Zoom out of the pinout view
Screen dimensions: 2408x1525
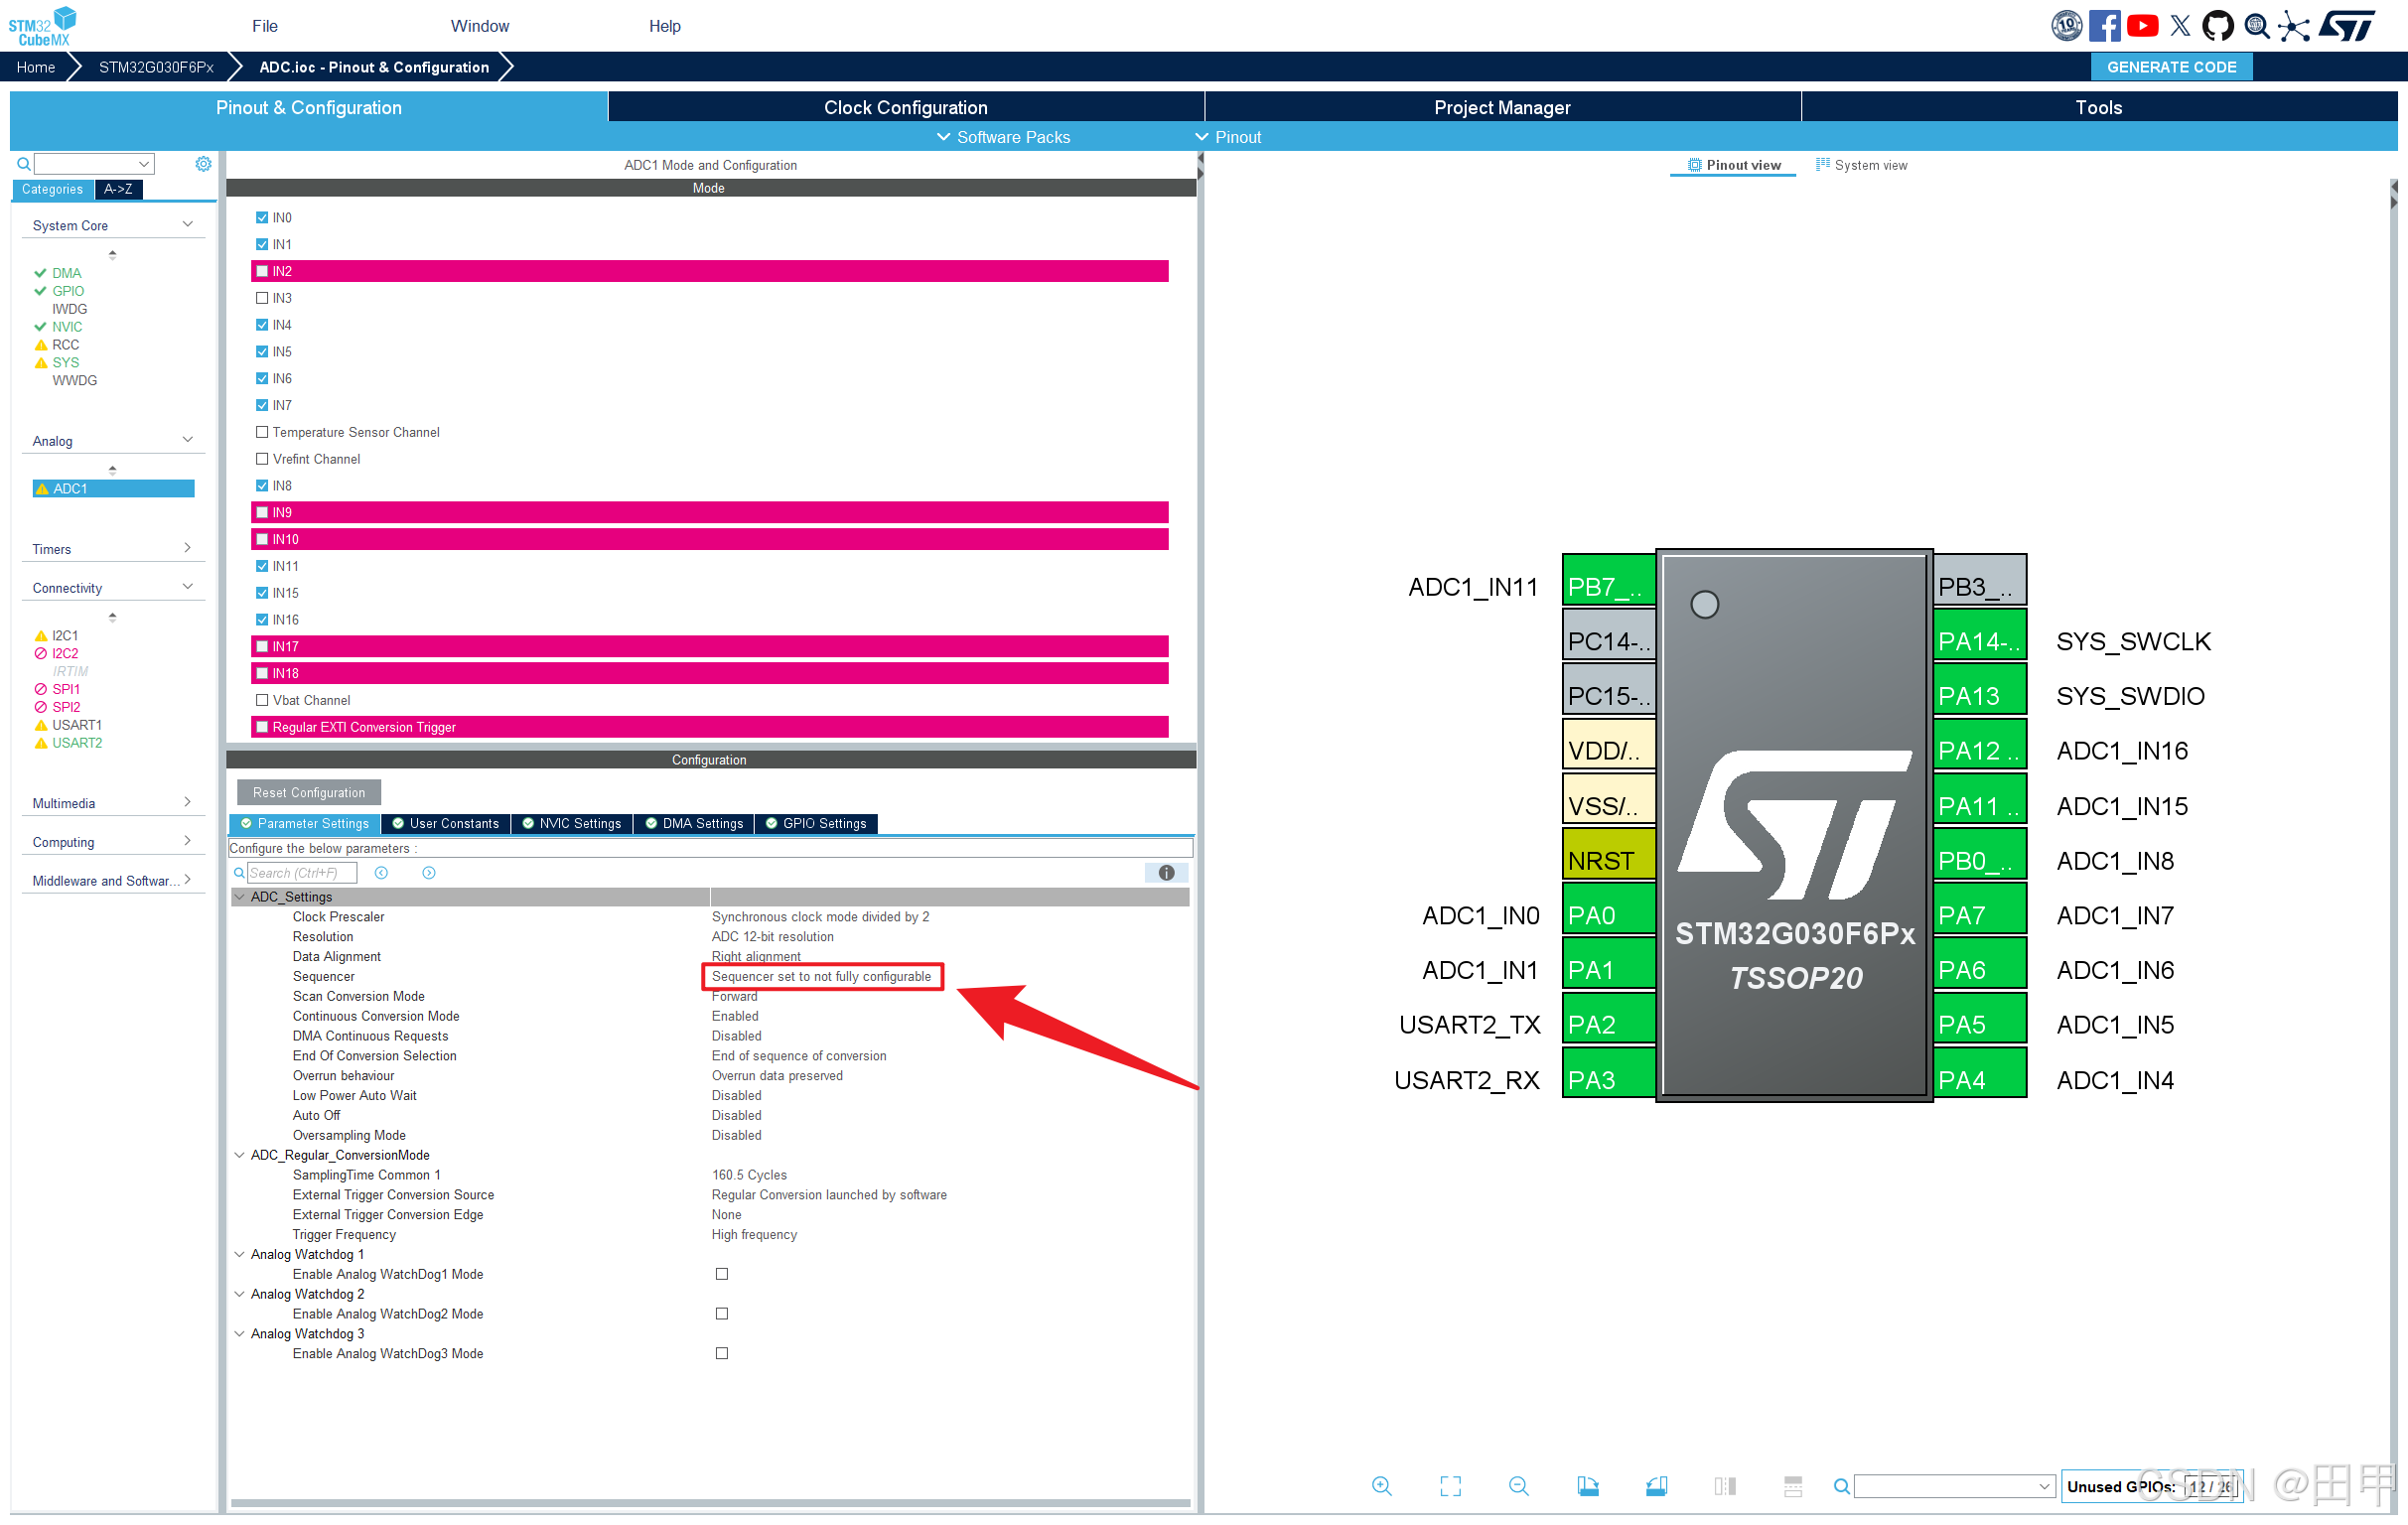1518,1486
